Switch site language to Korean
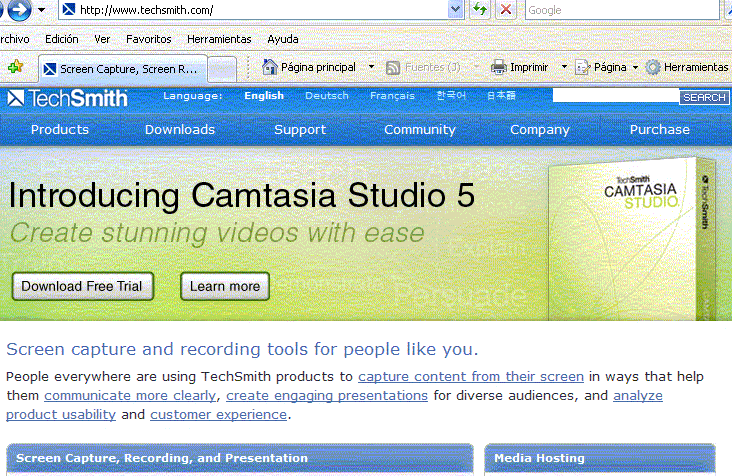 (450, 96)
